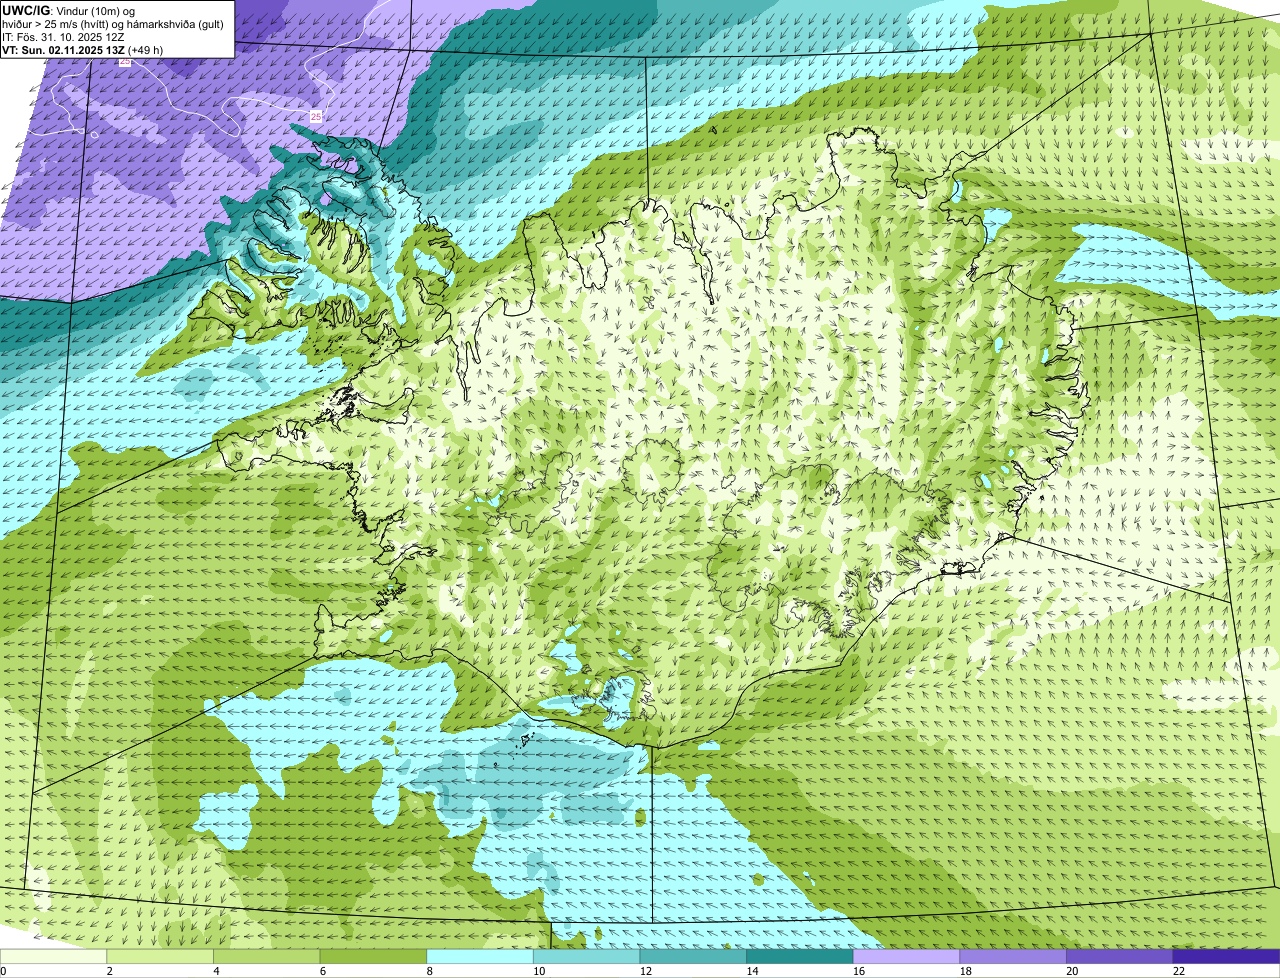Click the light cyan swatch between 8 and 10
Image resolution: width=1280 pixels, height=978 pixels.
pyautogui.click(x=480, y=956)
